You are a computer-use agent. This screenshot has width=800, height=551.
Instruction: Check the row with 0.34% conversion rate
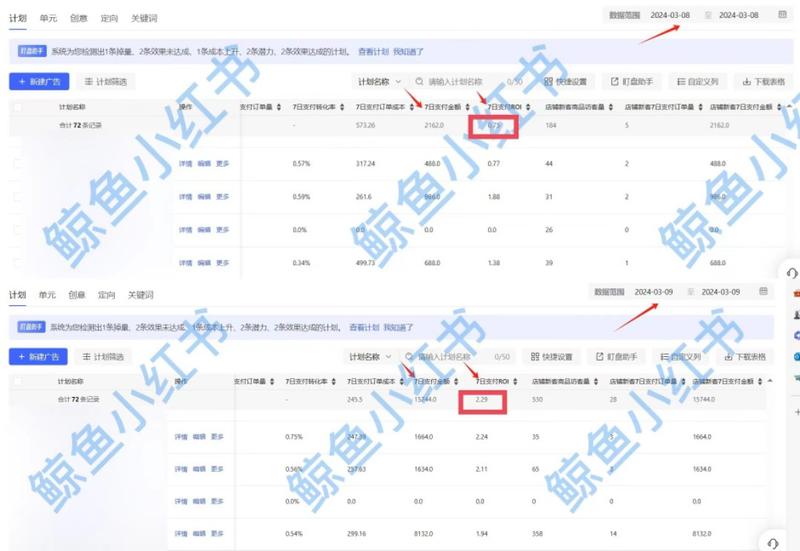point(18,263)
